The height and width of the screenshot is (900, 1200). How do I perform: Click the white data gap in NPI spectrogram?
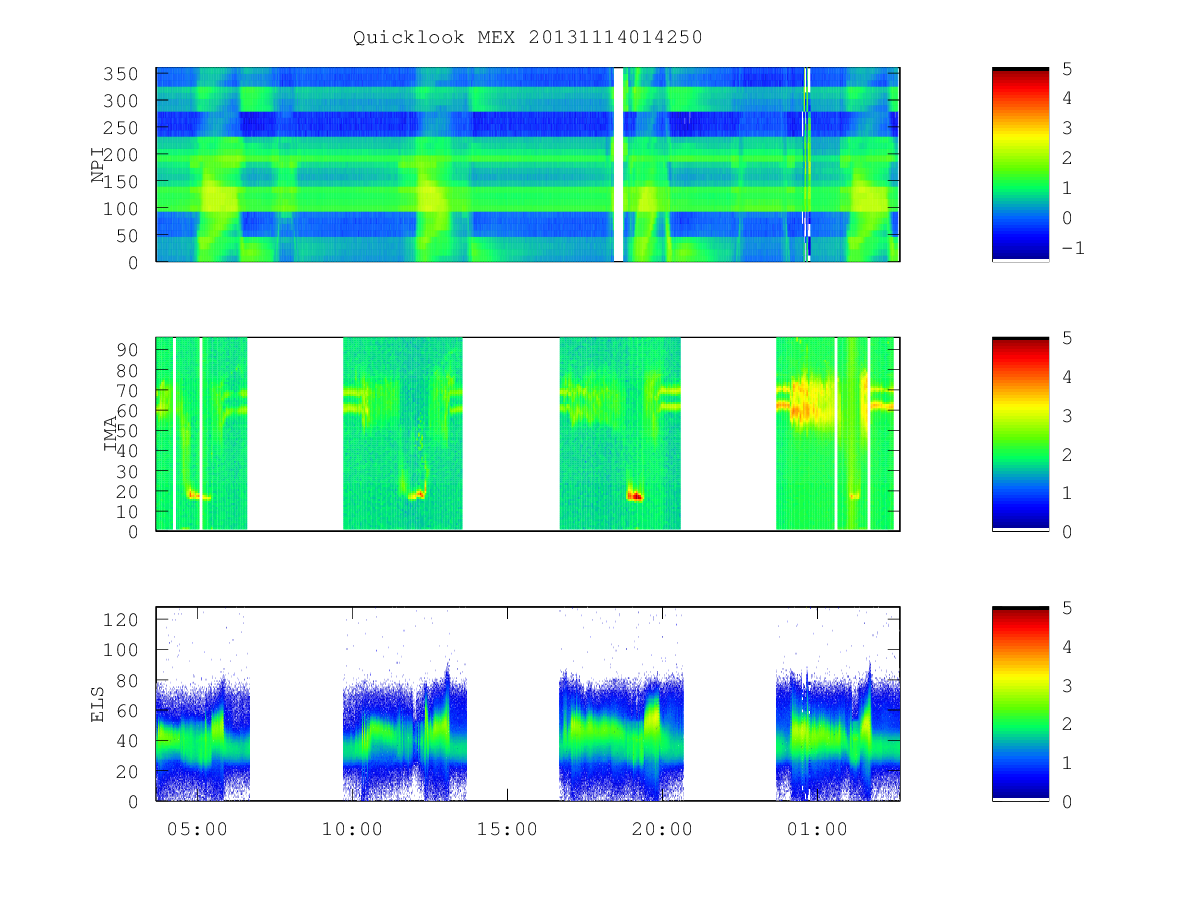coord(618,165)
